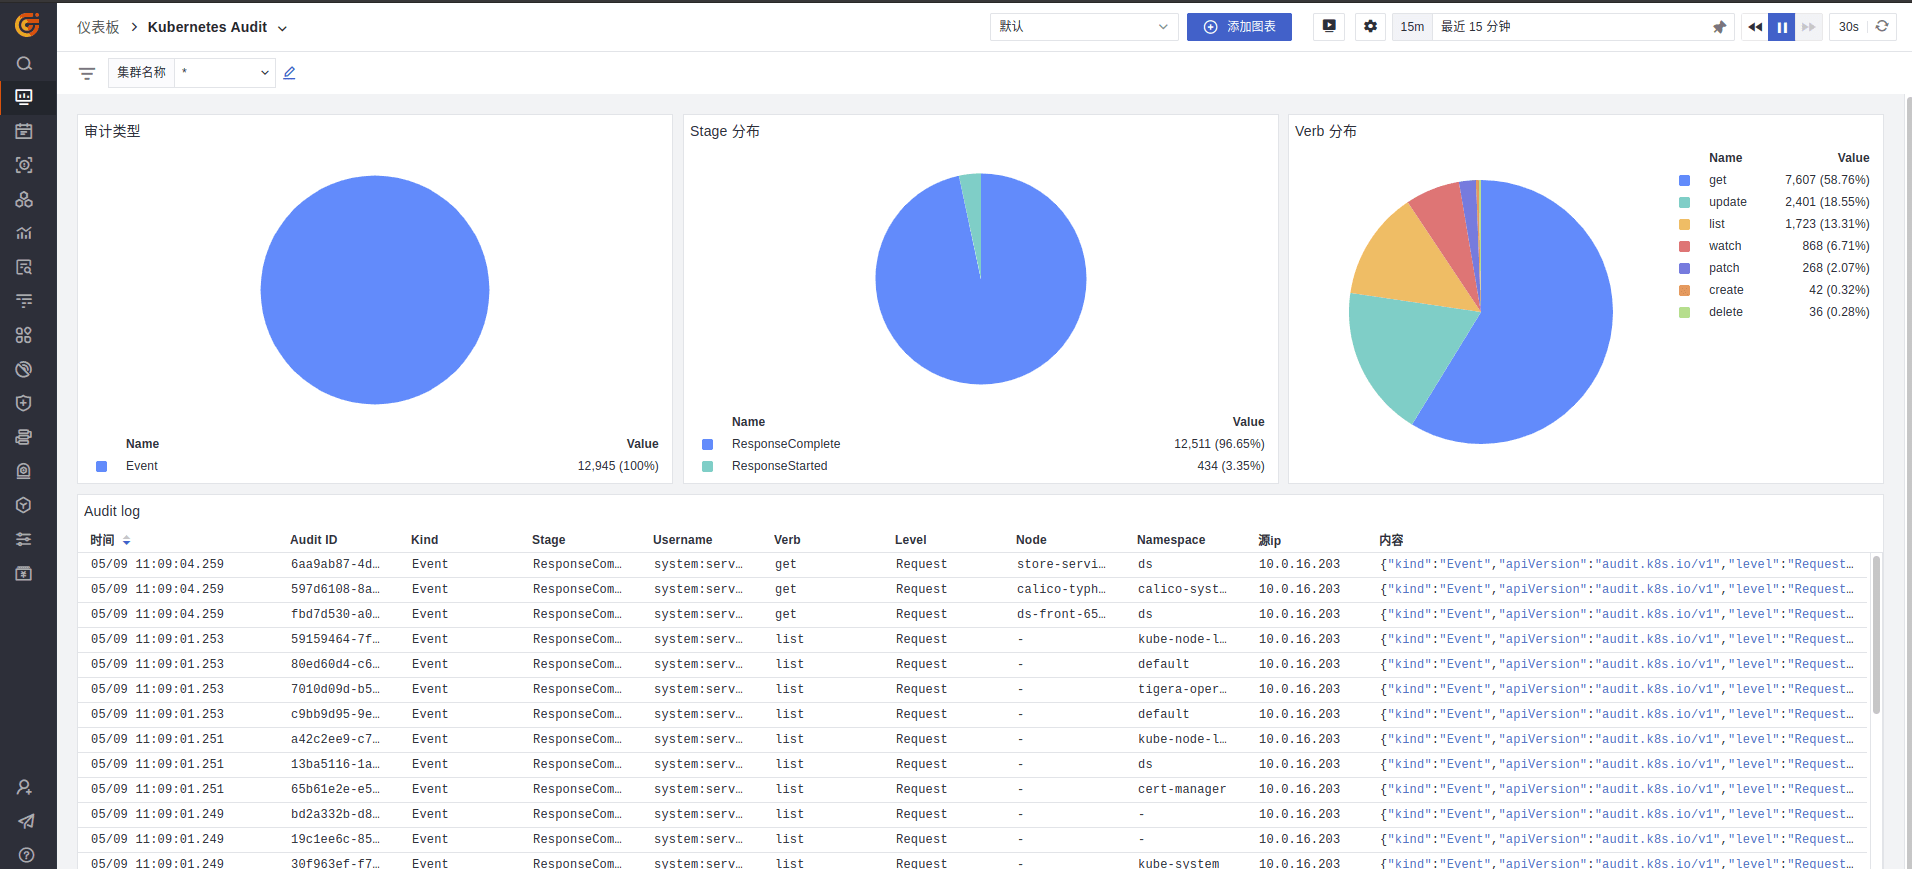Viewport: 1912px width, 869px height.
Task: Click Audit ID 6aa9ab87-4d… cell
Action: pyautogui.click(x=335, y=564)
